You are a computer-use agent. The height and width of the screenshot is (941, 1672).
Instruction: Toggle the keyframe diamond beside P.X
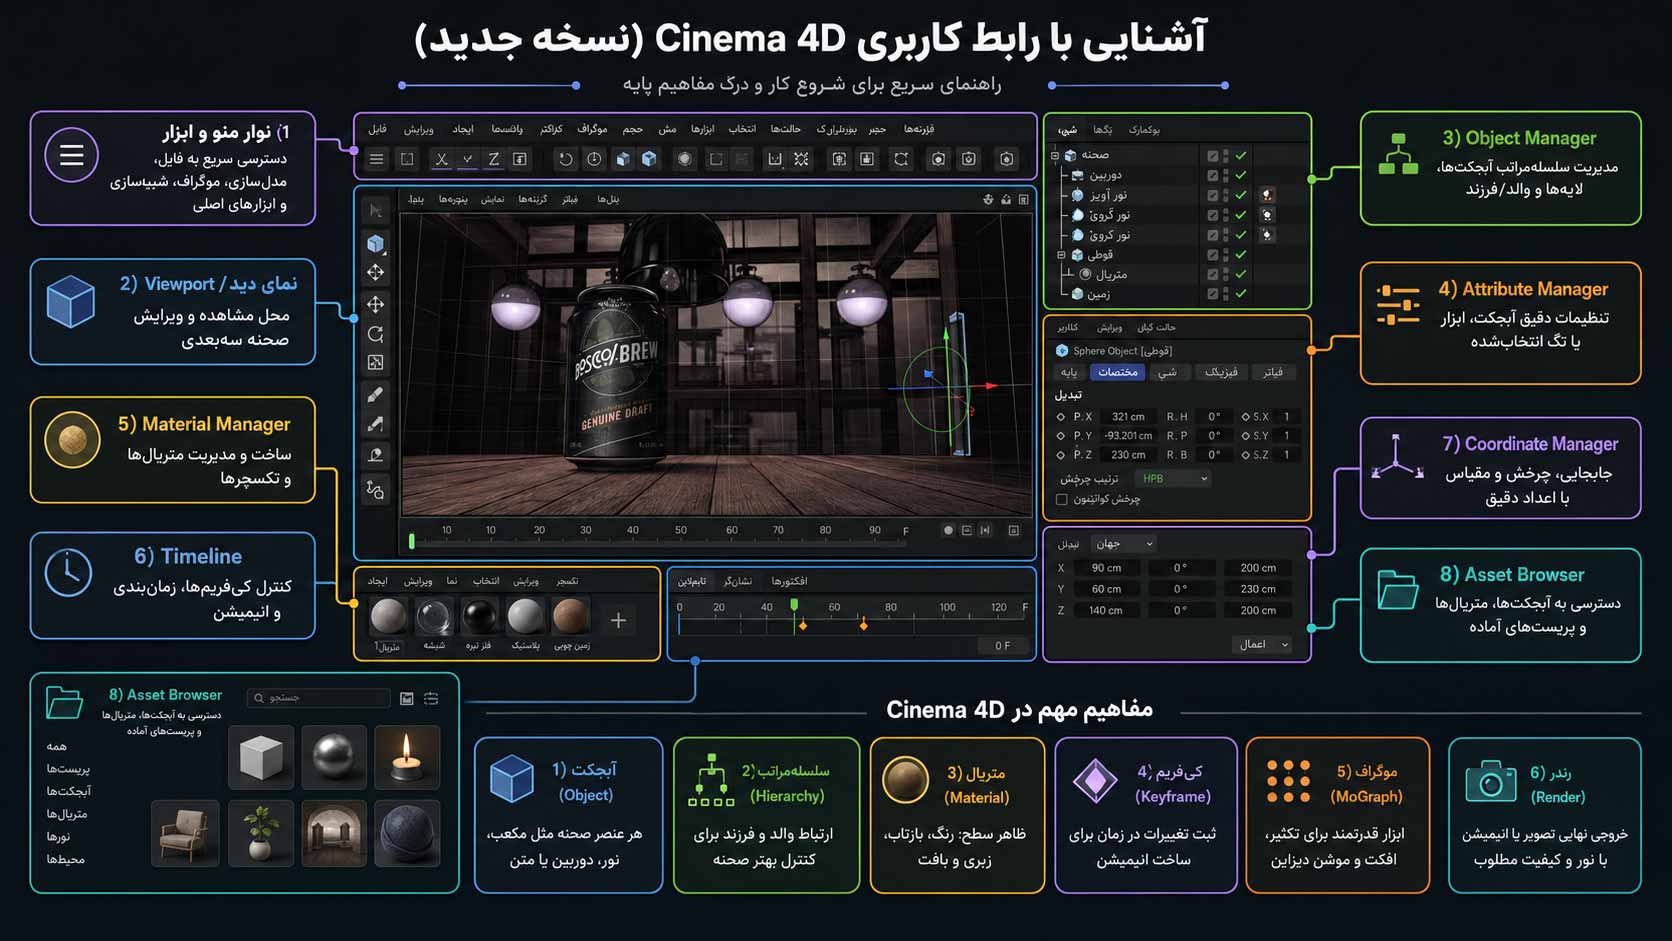click(1061, 417)
